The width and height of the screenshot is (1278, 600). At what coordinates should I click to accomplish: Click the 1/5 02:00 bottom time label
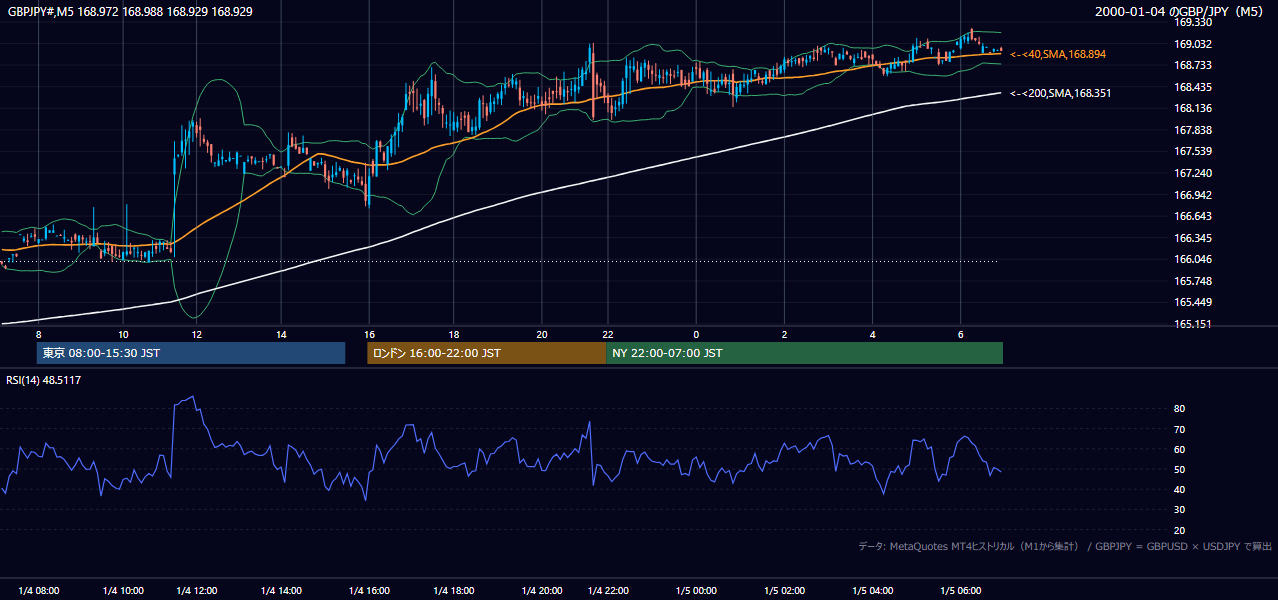784,590
